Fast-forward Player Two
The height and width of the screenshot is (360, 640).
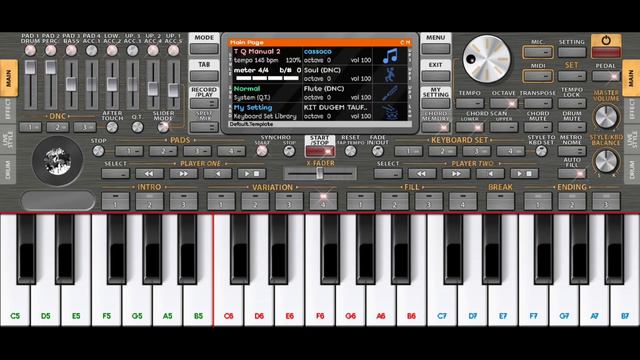click(x=456, y=173)
